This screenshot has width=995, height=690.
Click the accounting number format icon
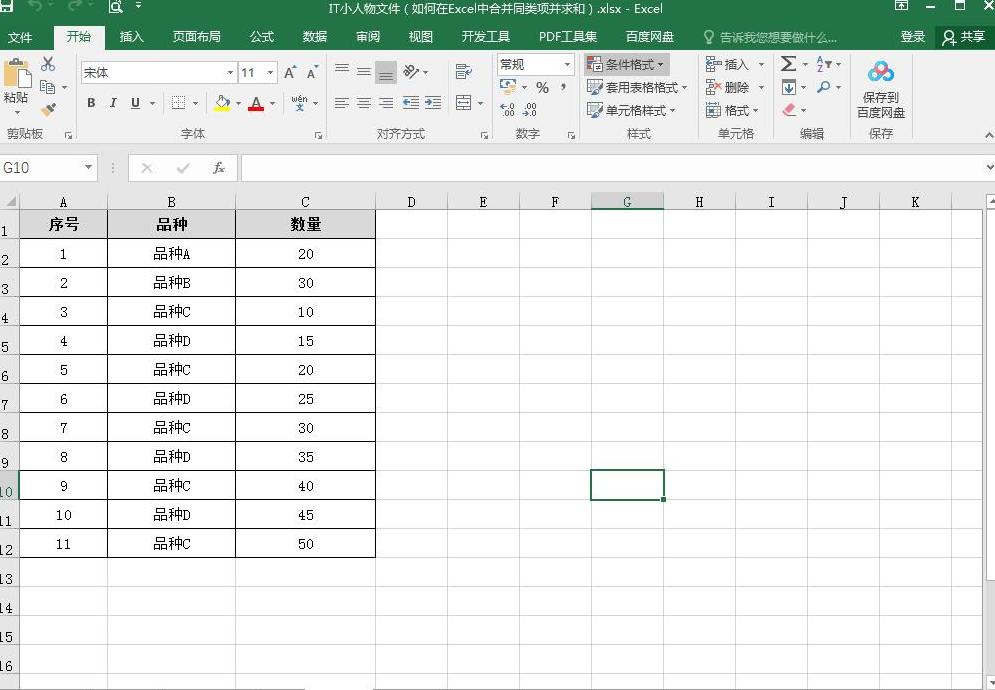[508, 87]
